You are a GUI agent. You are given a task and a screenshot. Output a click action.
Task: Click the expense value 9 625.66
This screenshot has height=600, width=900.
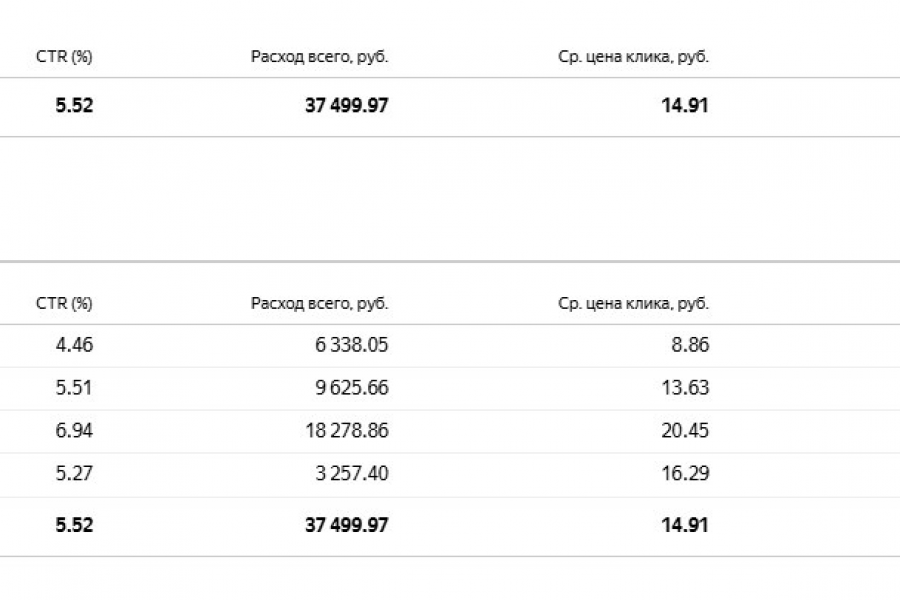[x=351, y=388]
